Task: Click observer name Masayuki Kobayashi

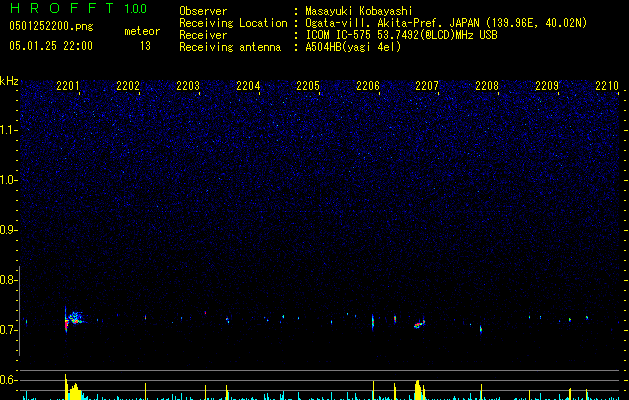Action: [x=359, y=11]
